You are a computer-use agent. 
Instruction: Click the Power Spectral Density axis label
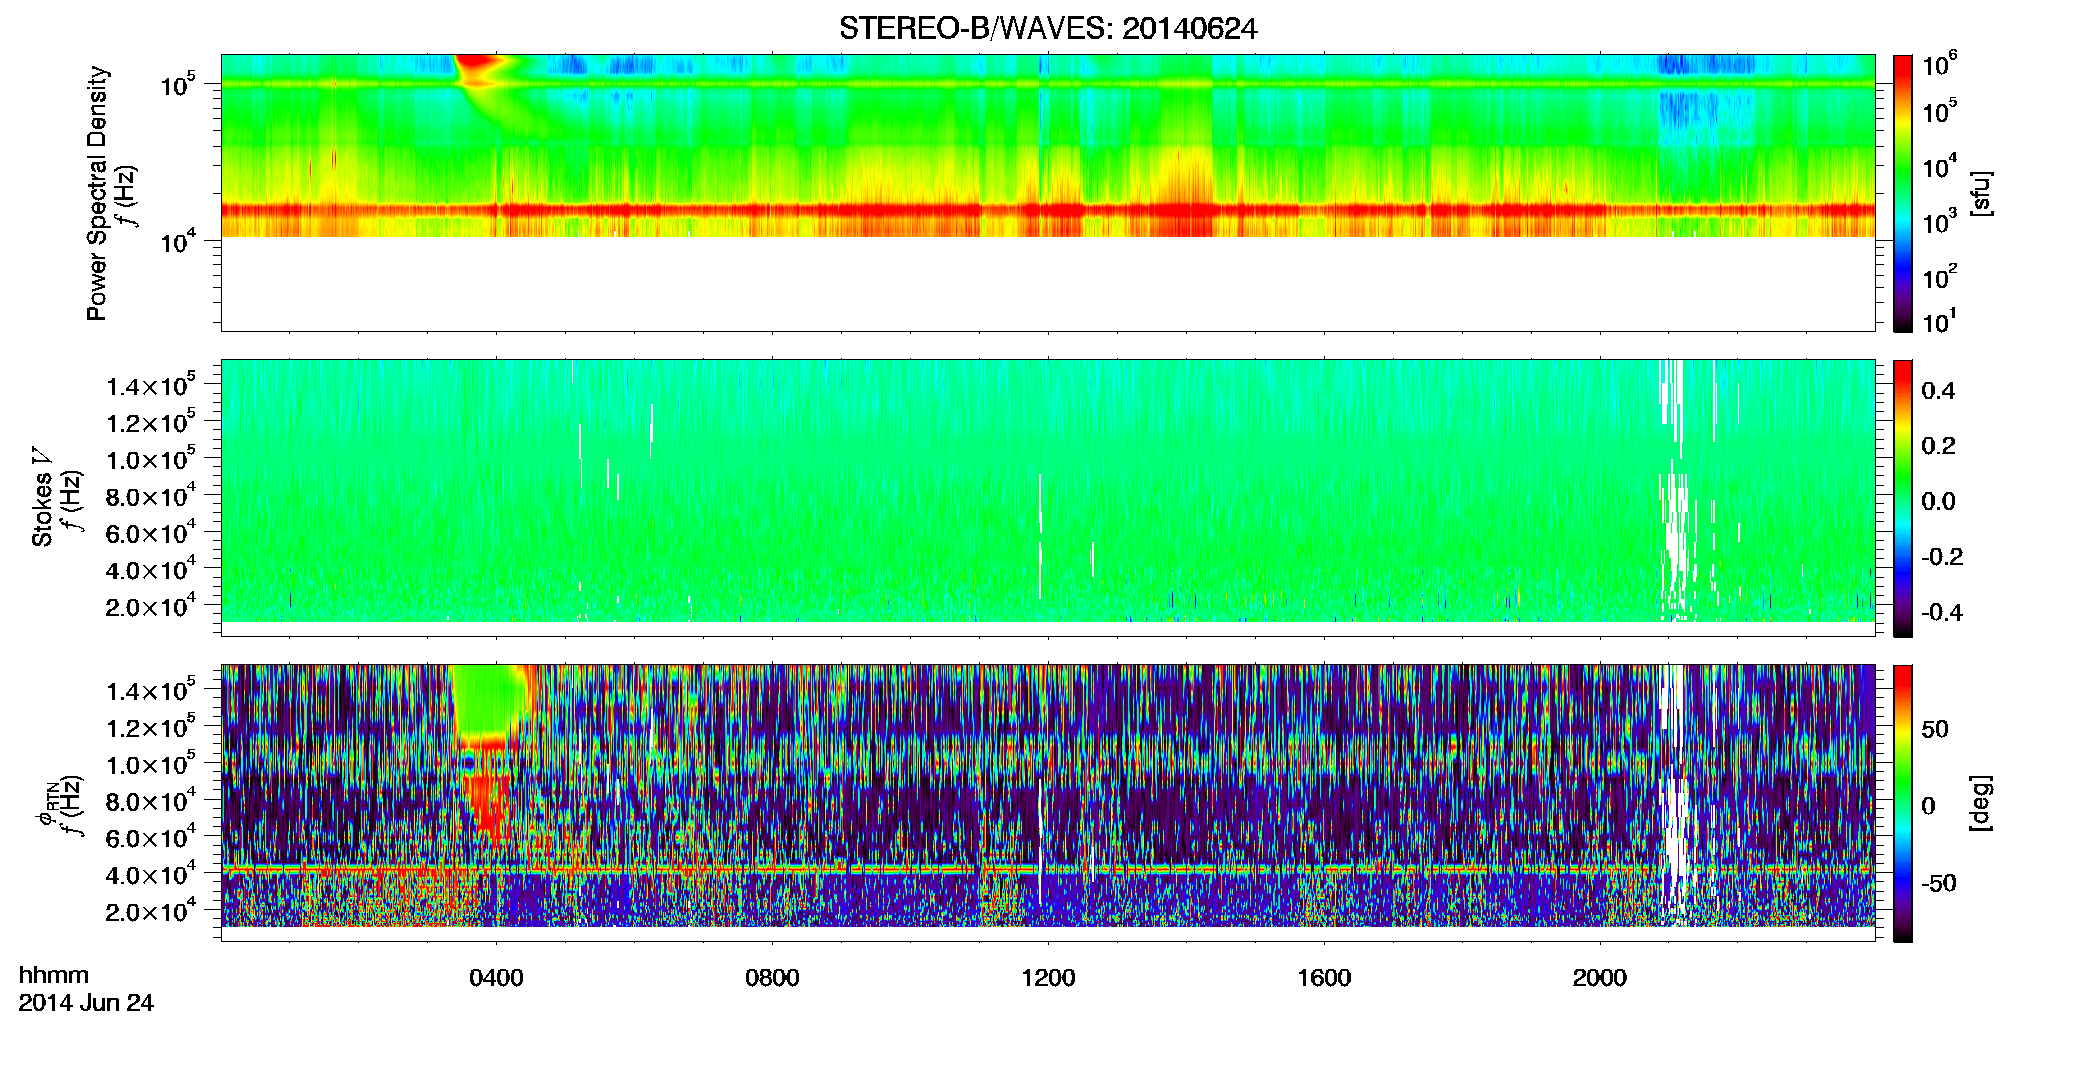tap(97, 193)
